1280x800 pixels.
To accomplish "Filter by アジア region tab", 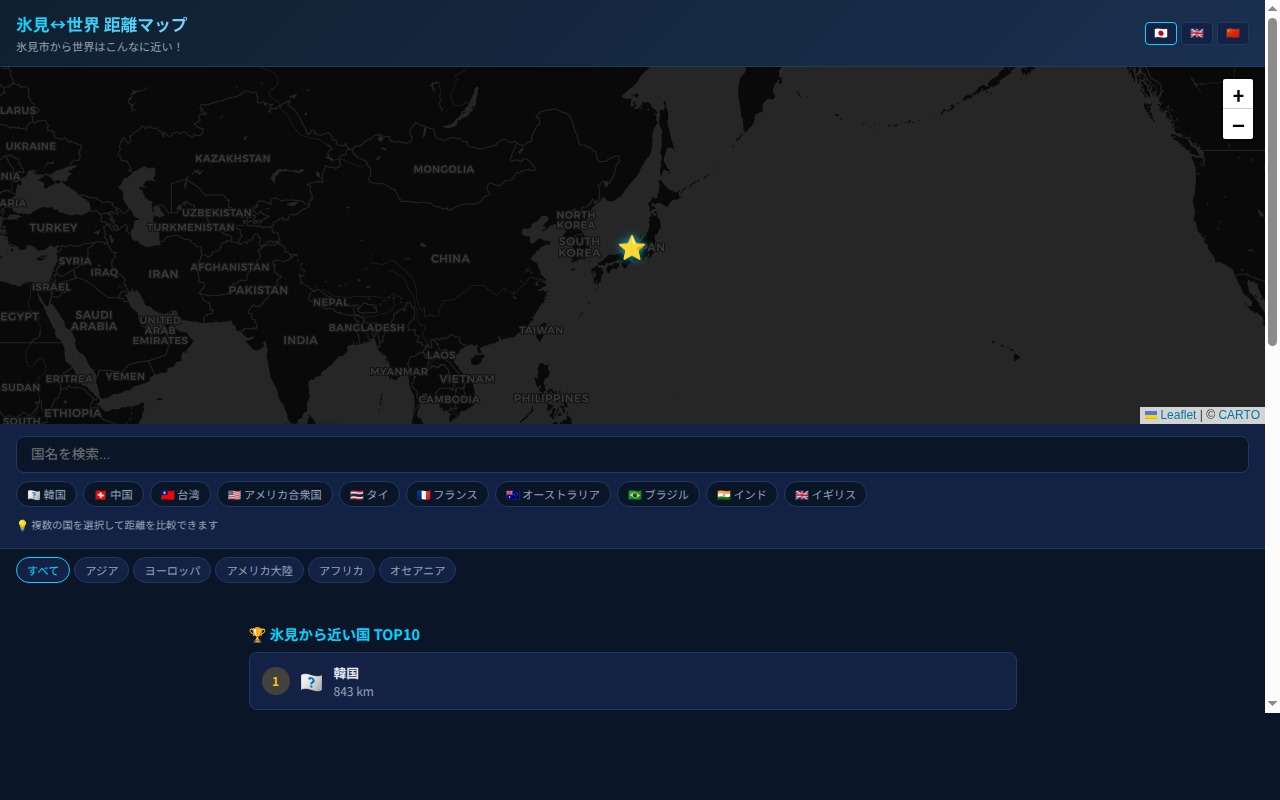I will tap(102, 571).
